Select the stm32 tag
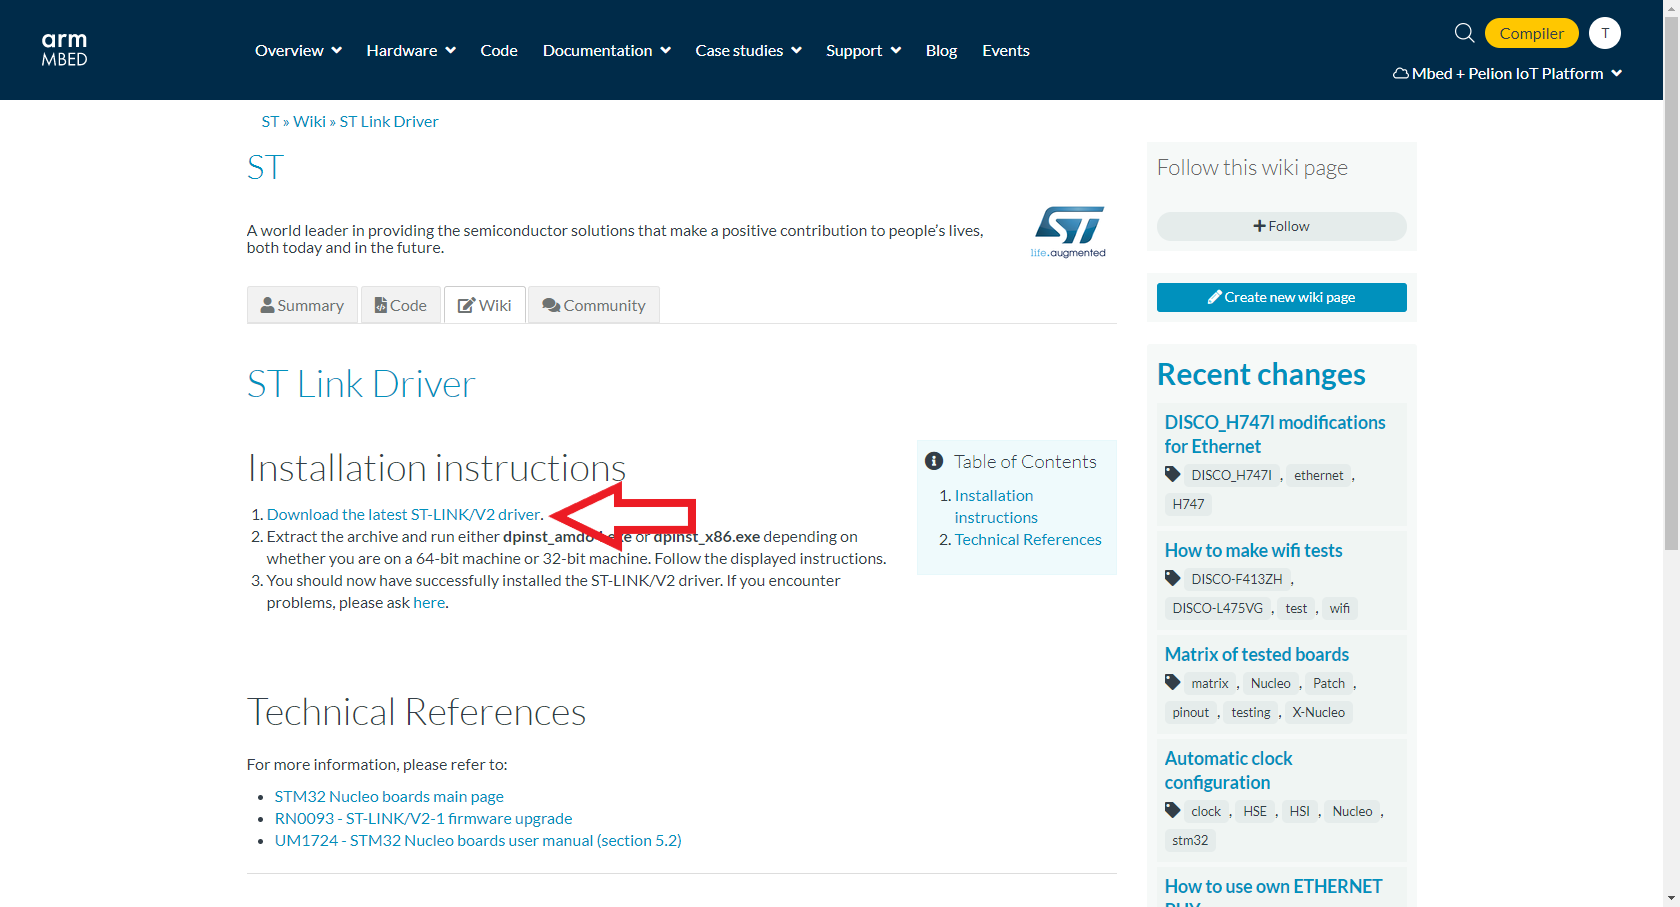Screen dimensions: 1680x907 1190,840
